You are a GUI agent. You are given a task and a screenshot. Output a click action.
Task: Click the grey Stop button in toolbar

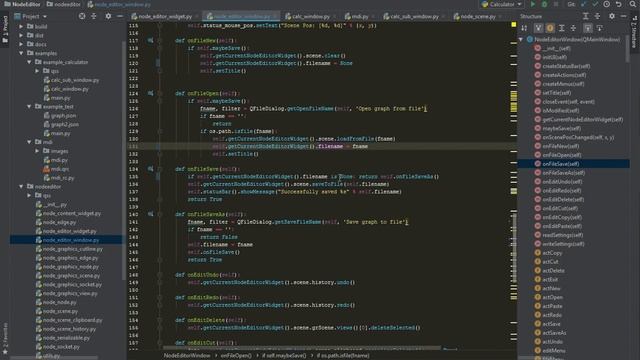point(556,4)
